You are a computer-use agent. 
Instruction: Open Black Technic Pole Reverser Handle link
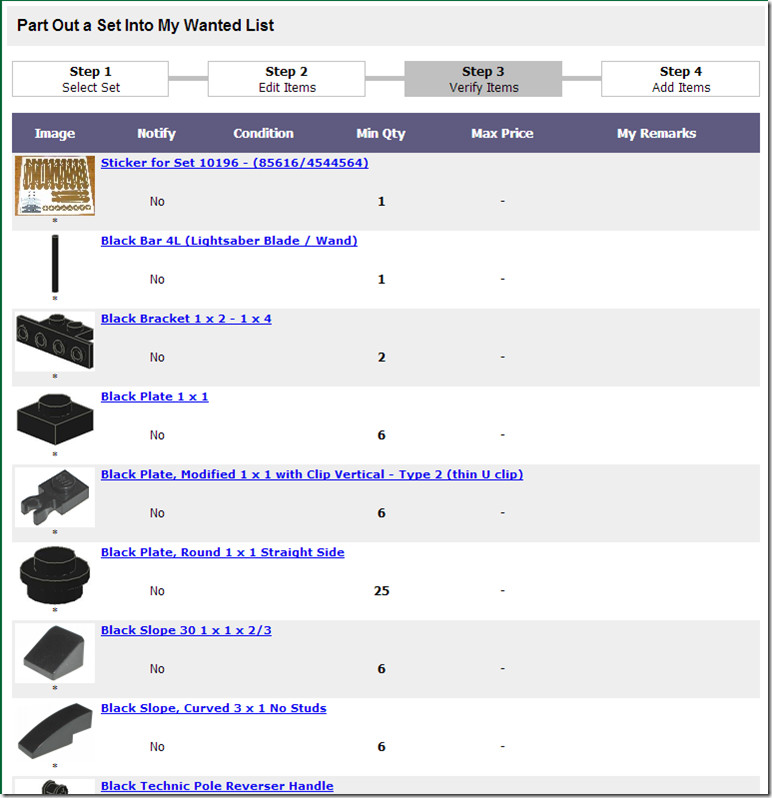[x=217, y=787]
